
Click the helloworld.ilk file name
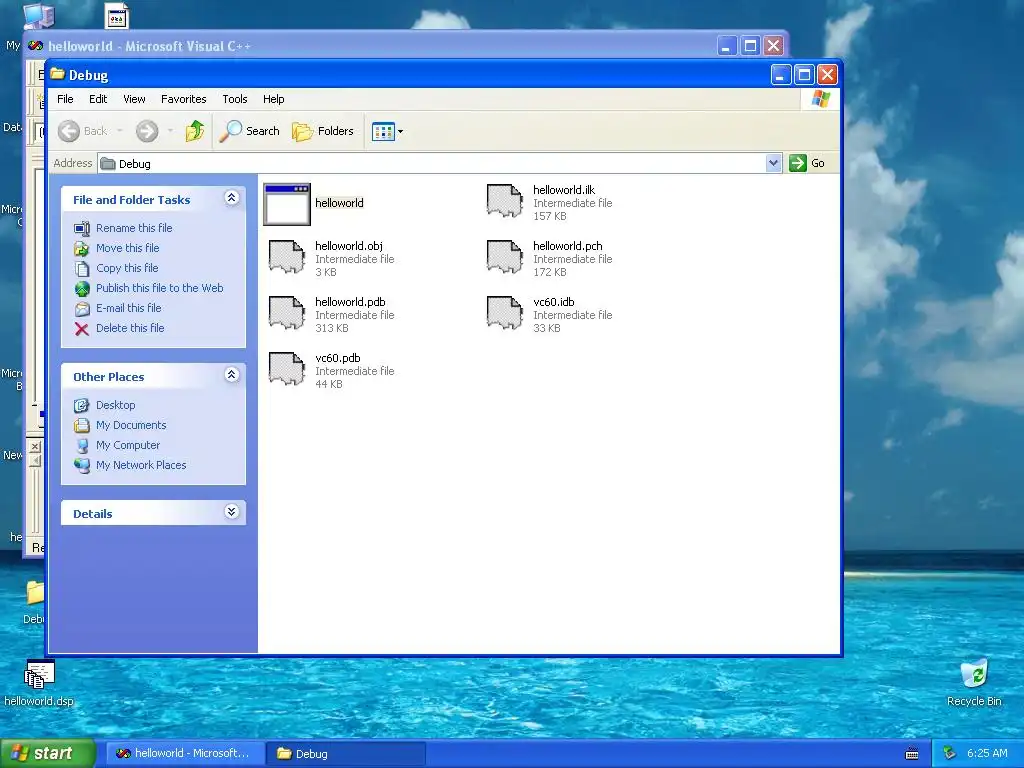pyautogui.click(x=564, y=190)
